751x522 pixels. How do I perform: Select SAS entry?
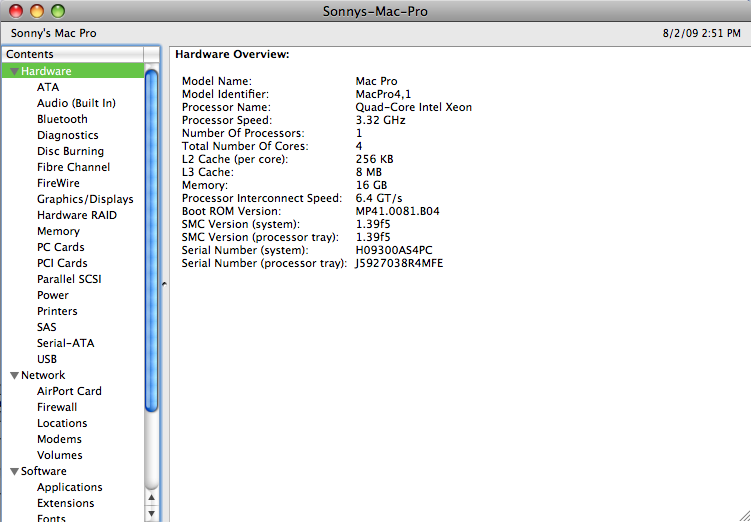pyautogui.click(x=46, y=327)
